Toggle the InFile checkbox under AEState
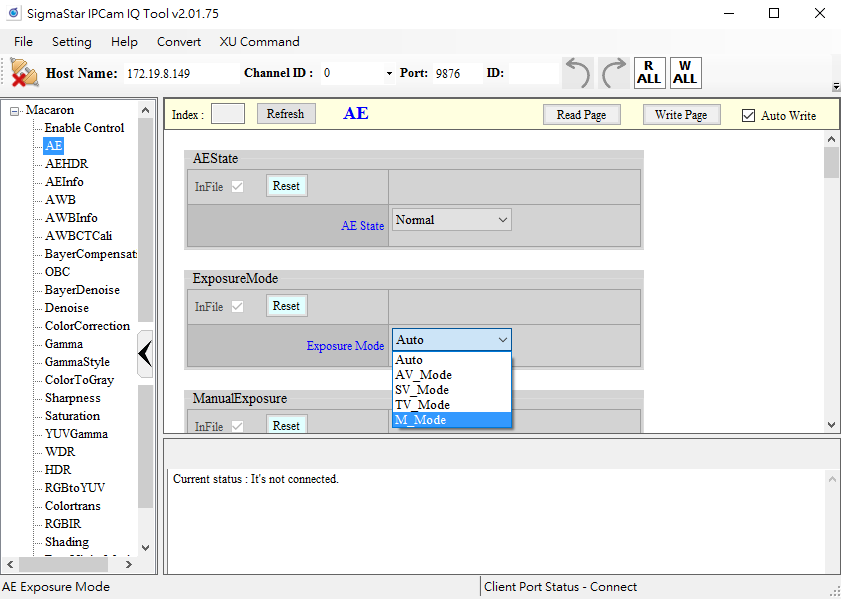Viewport: 841px width, 599px height. point(237,187)
